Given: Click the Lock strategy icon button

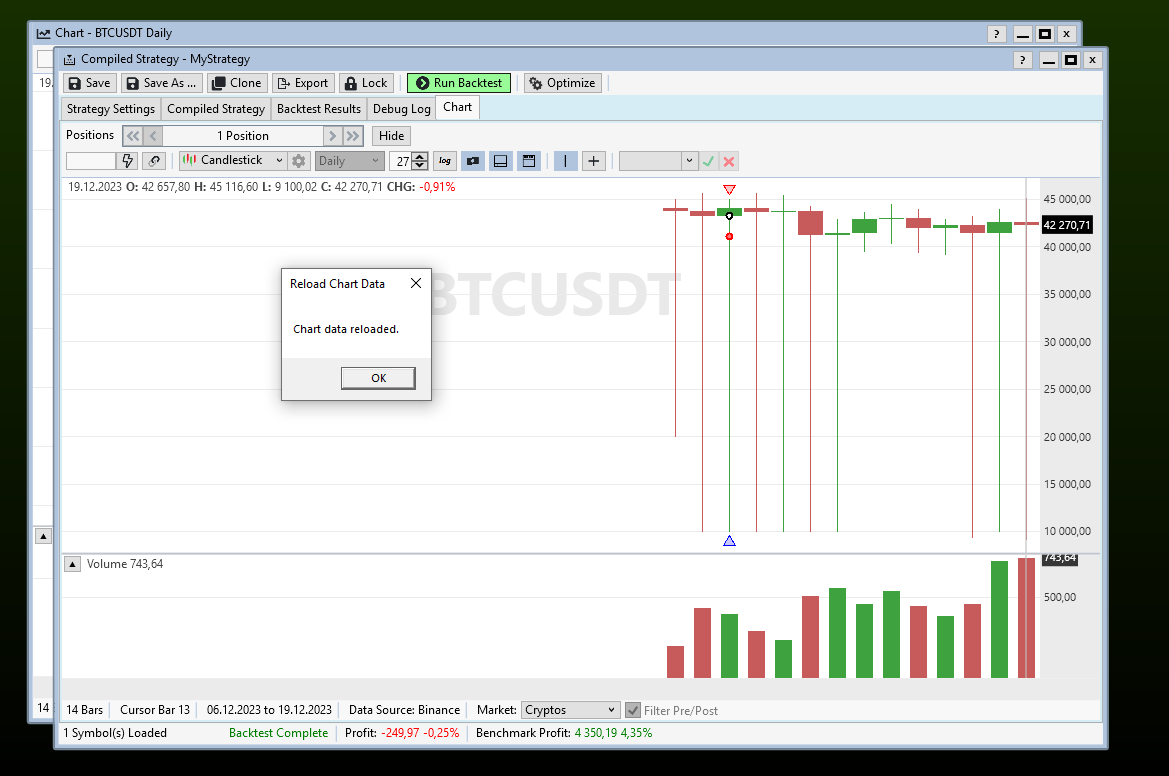Looking at the screenshot, I should (x=365, y=83).
